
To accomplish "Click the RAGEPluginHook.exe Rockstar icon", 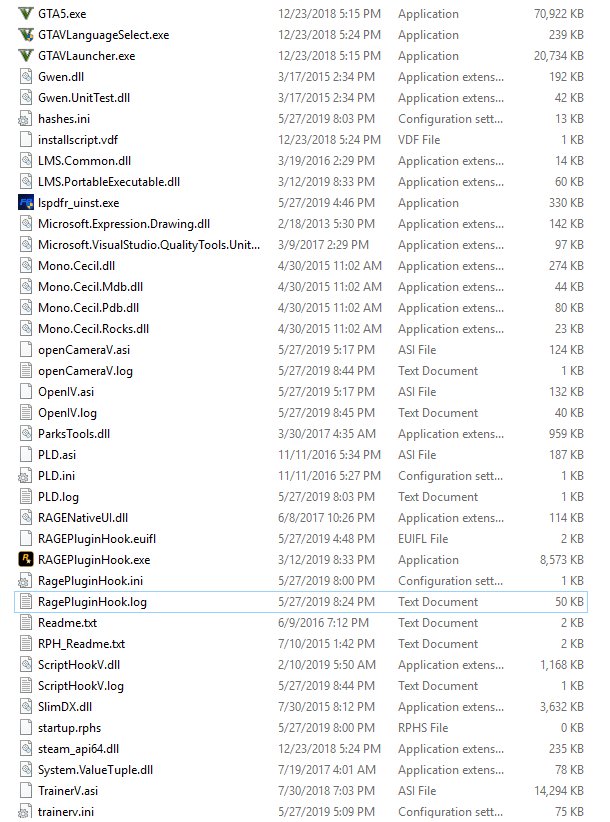I will tap(26, 559).
